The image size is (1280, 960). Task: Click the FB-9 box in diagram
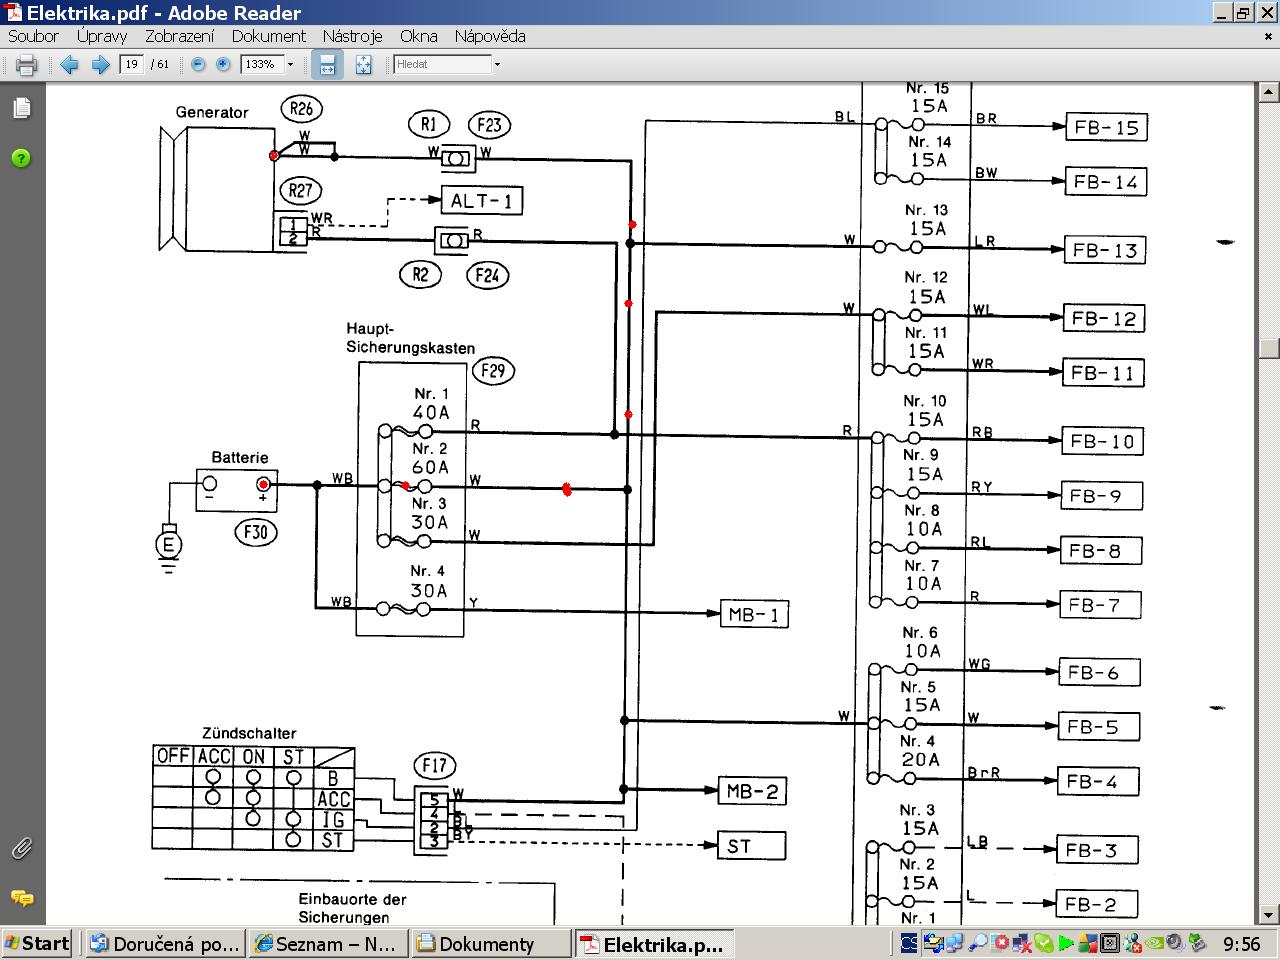1101,496
